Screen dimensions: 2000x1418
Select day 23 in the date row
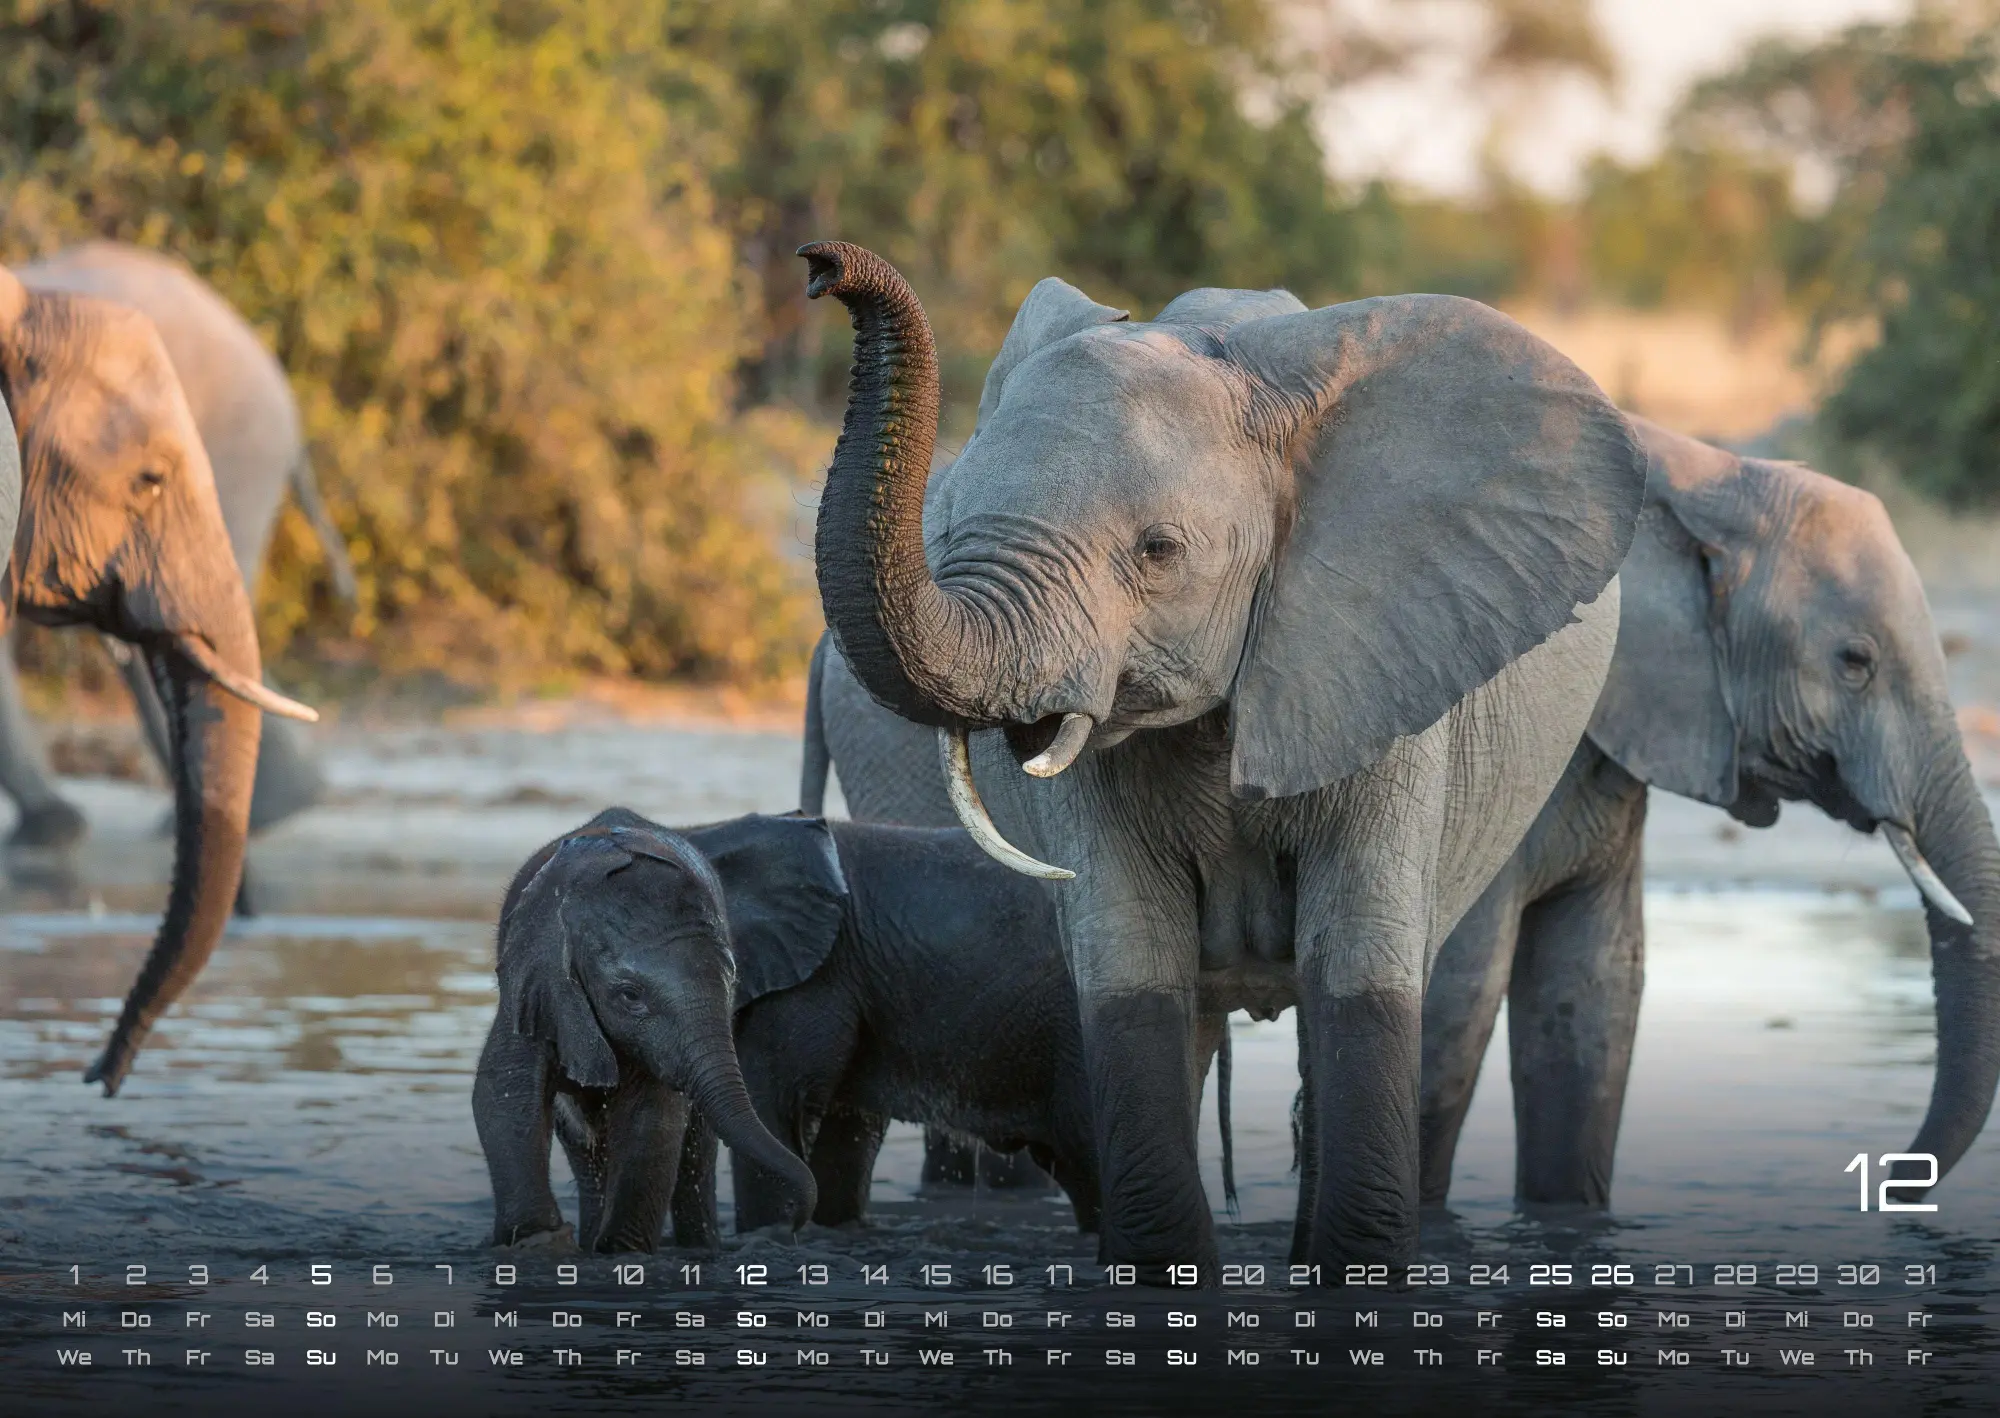(x=1428, y=1275)
